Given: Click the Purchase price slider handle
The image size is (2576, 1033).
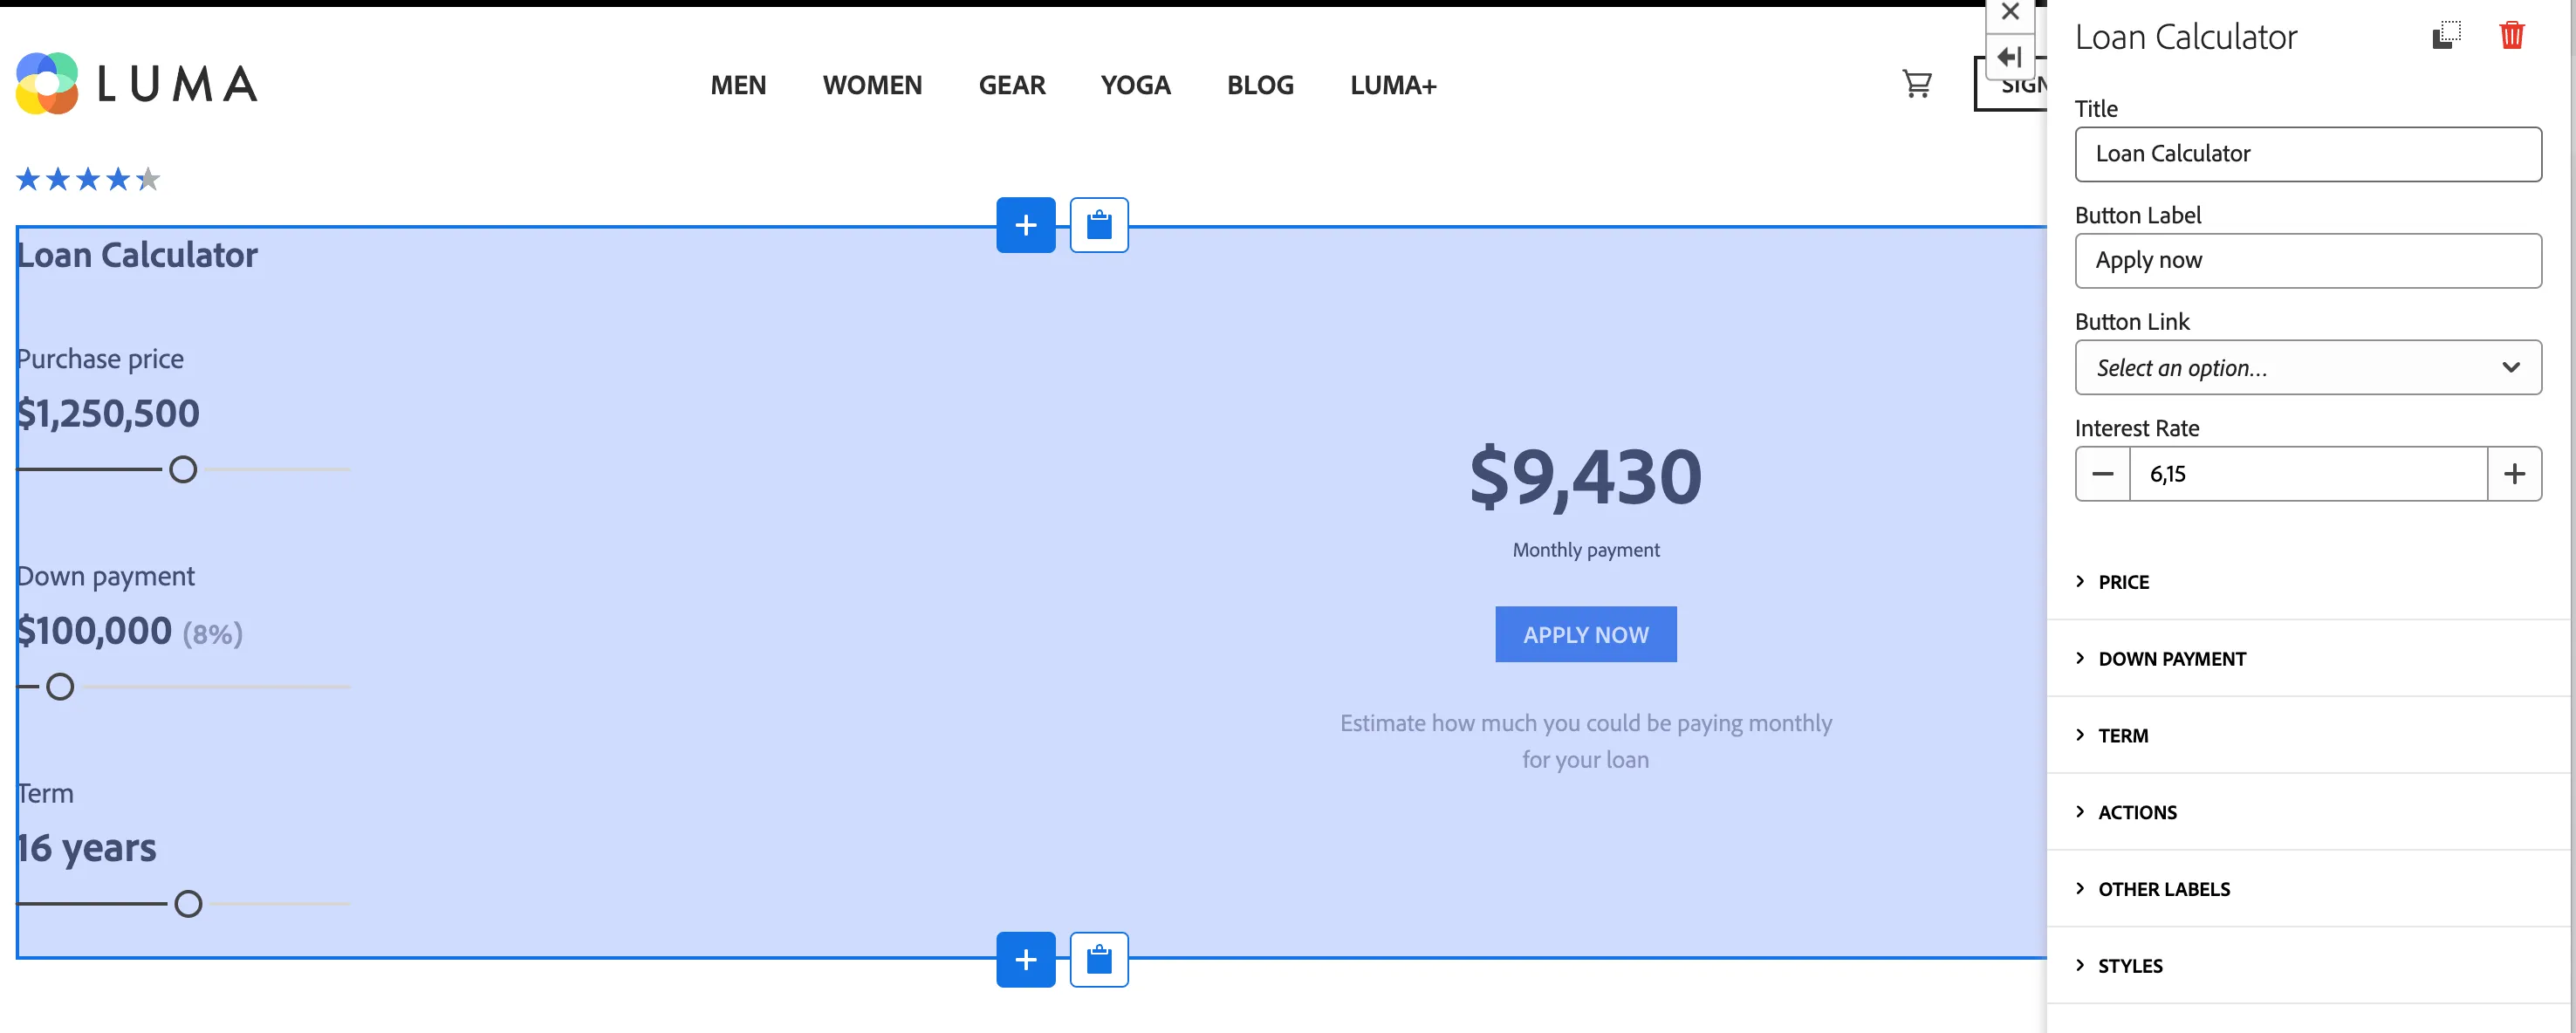Looking at the screenshot, I should click(183, 469).
